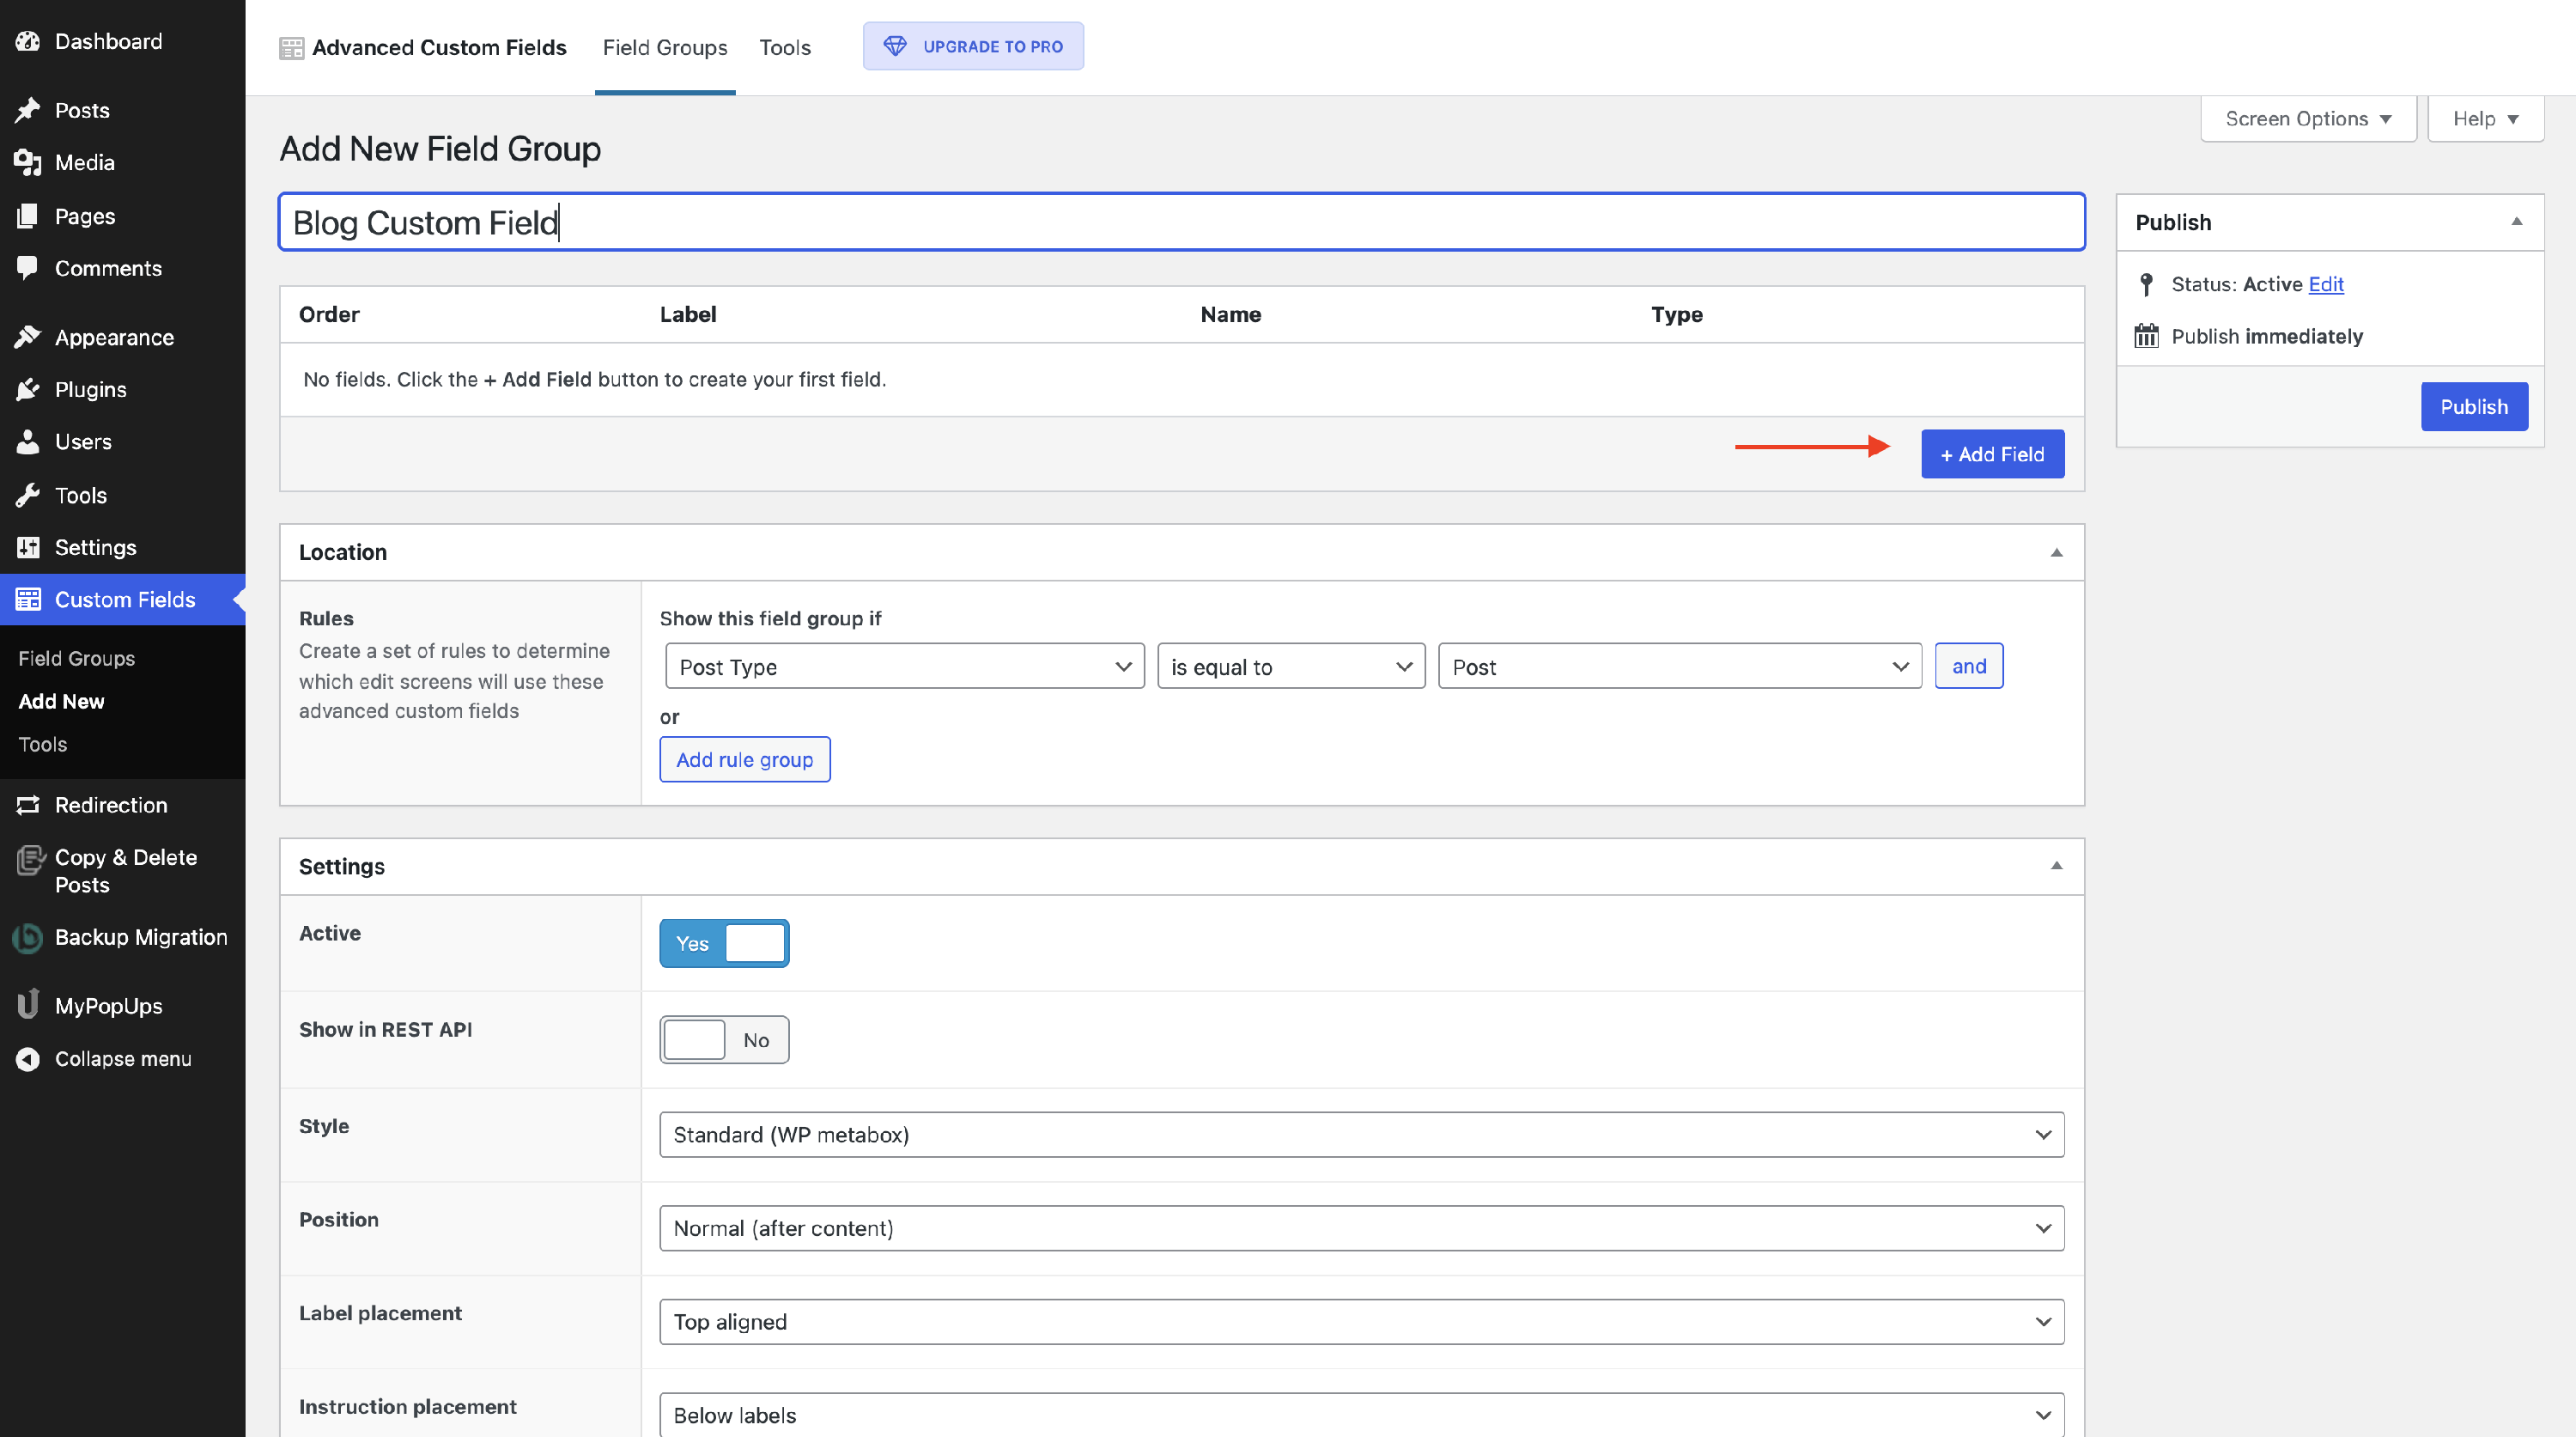Open the Post Type rule dropdown
2576x1437 pixels.
click(904, 667)
